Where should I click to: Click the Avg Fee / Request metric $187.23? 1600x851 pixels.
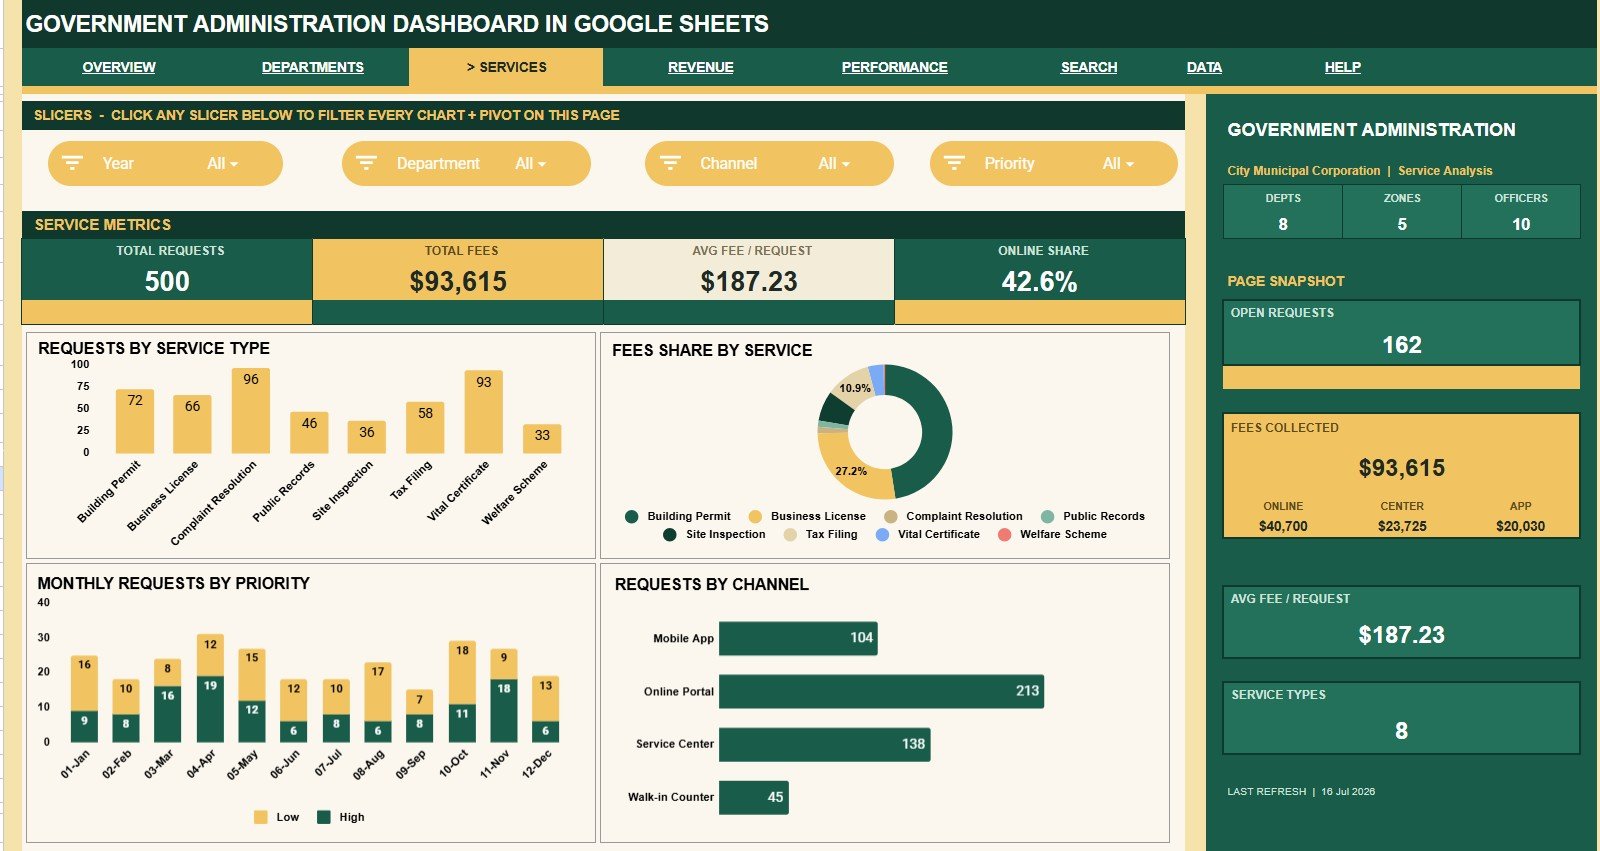point(749,281)
